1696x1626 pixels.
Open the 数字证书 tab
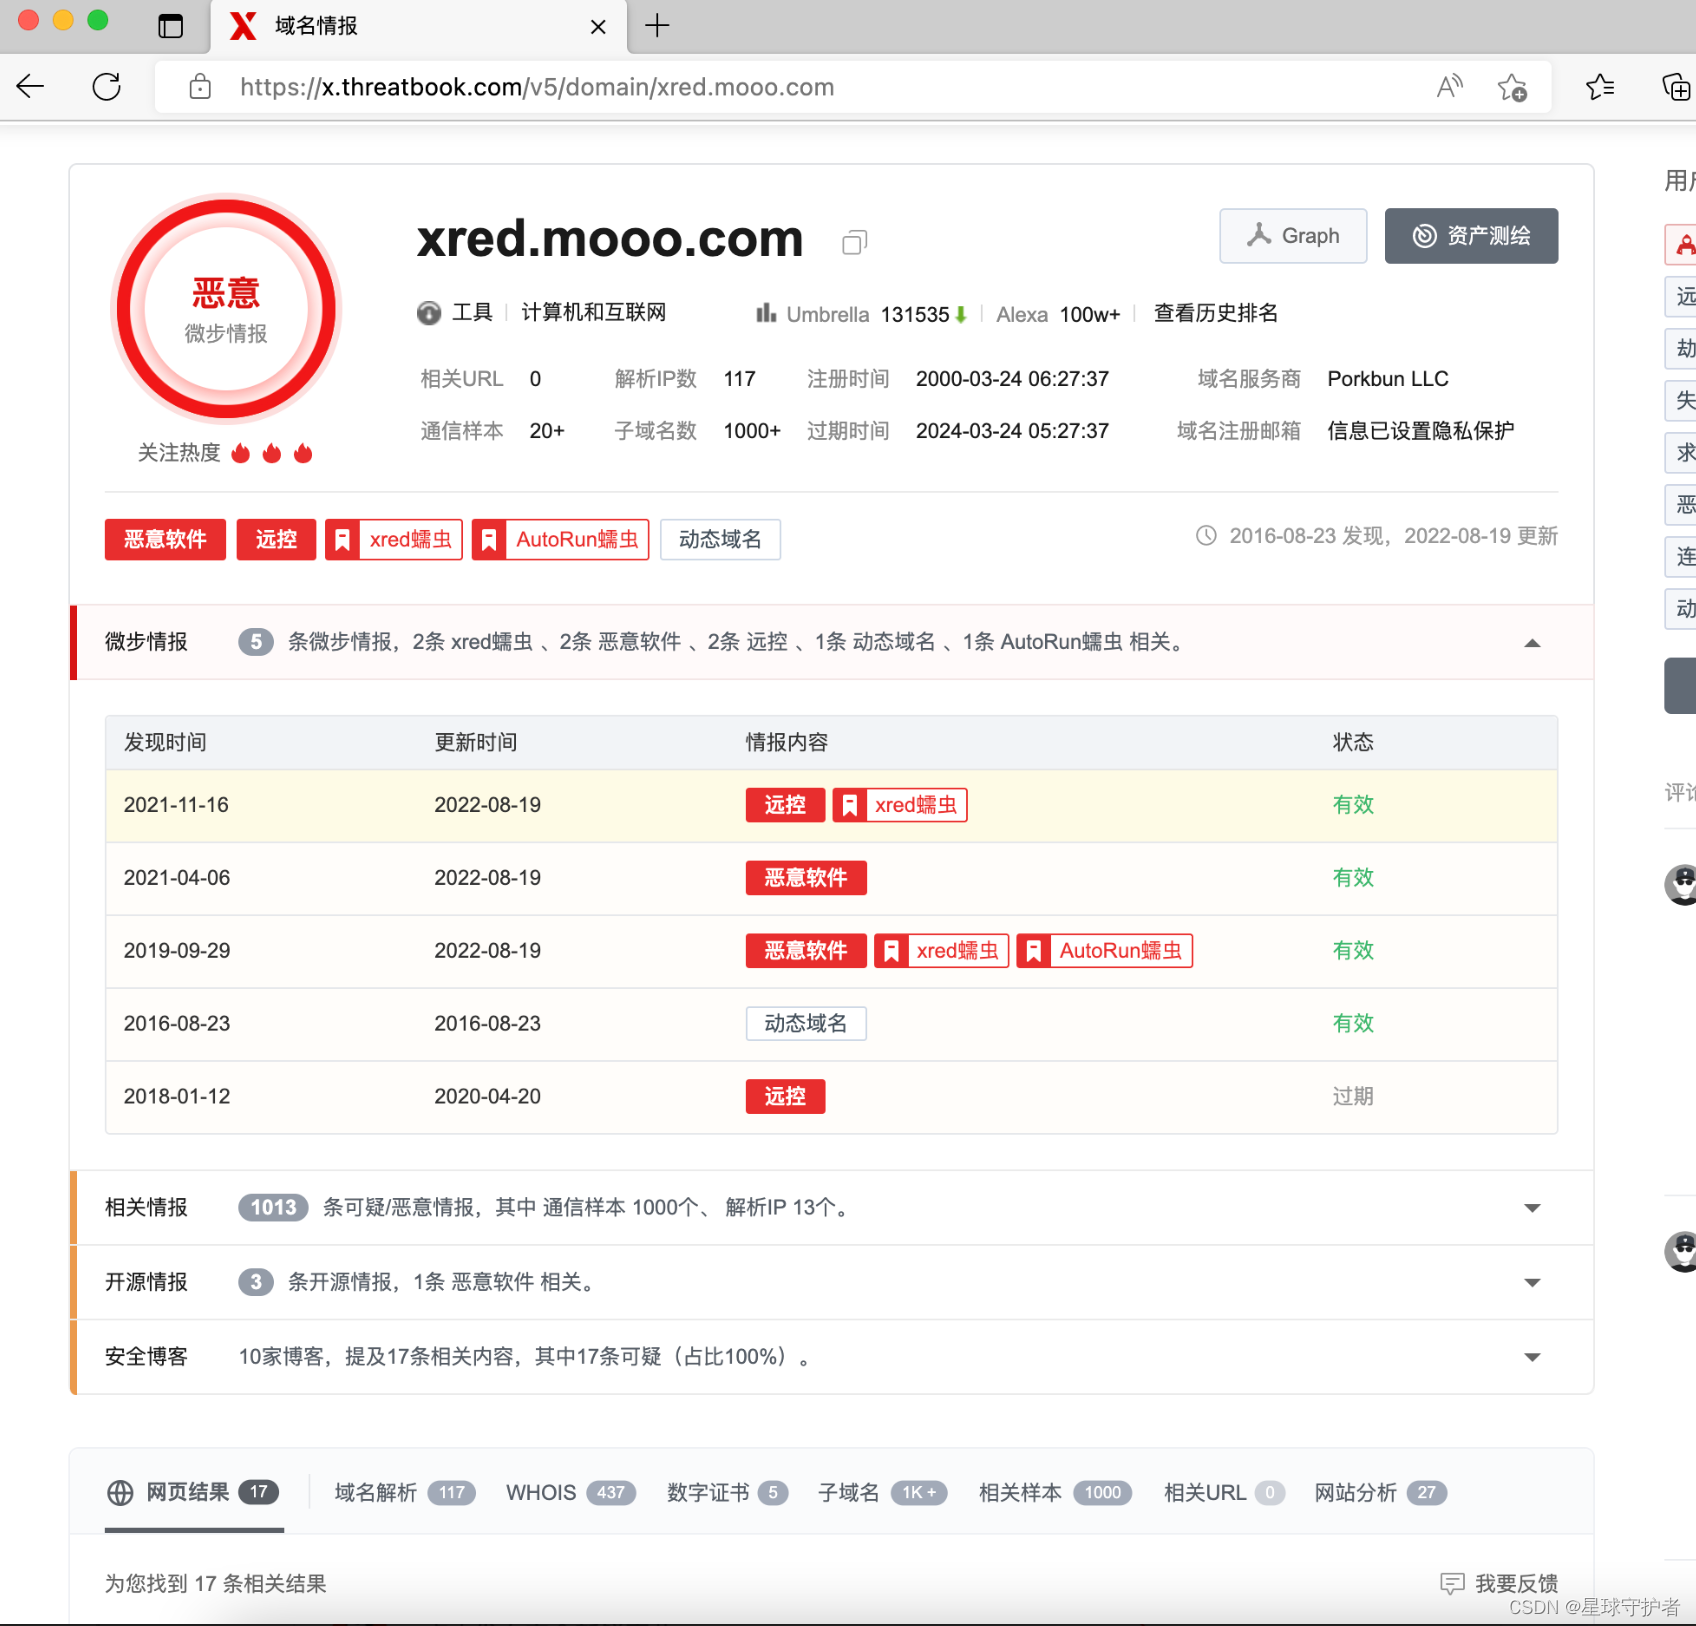(728, 1493)
